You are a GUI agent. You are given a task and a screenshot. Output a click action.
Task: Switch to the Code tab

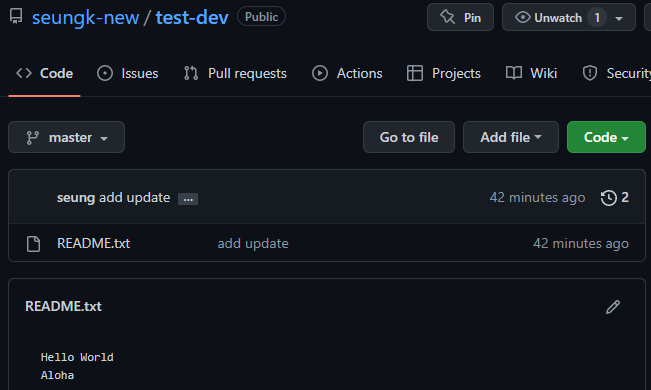pyautogui.click(x=44, y=74)
